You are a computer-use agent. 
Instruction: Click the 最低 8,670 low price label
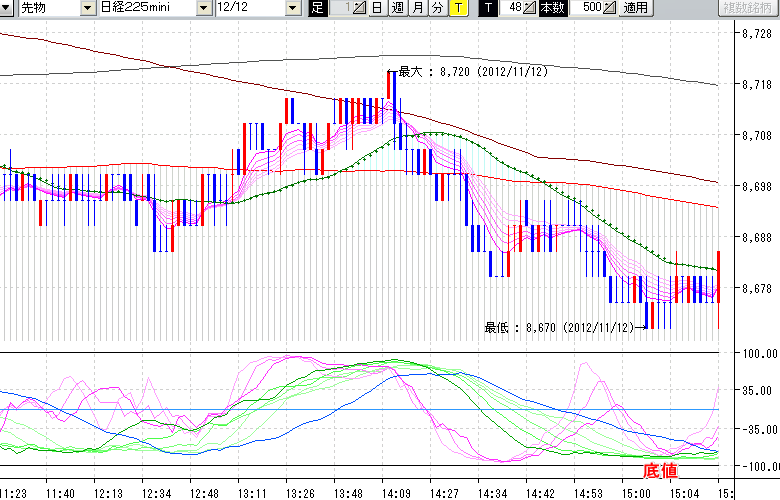[x=558, y=327]
